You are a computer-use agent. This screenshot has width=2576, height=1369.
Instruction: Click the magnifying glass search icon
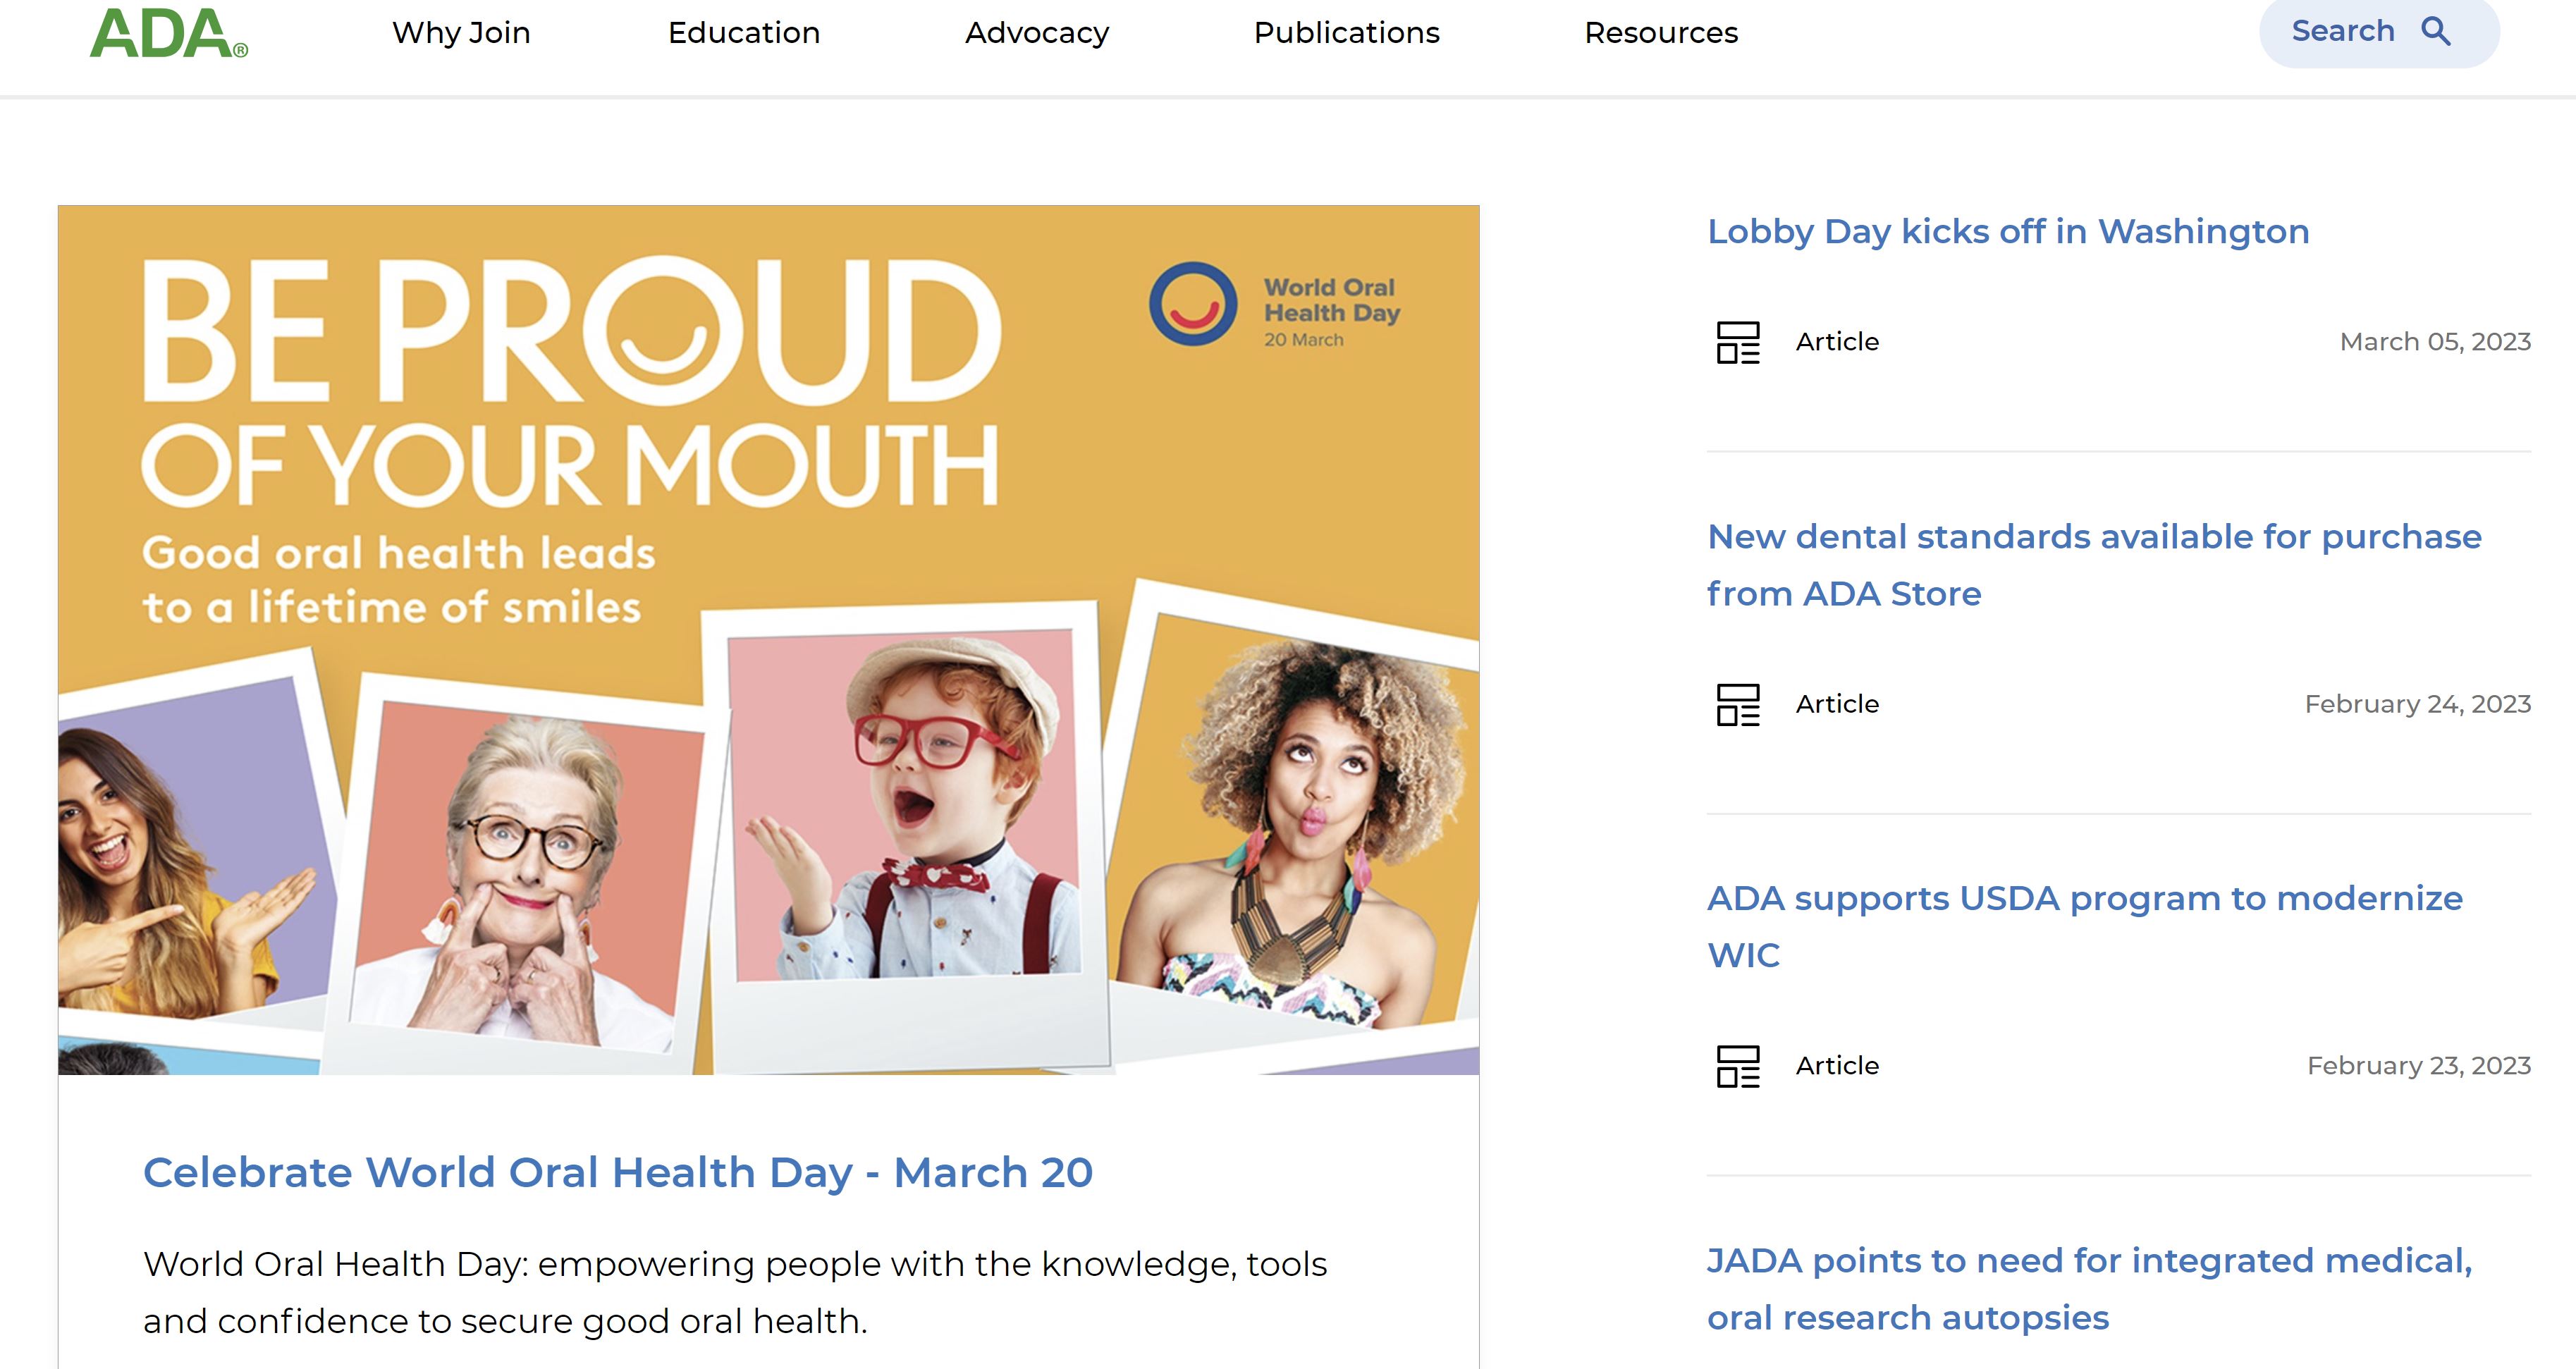click(x=2436, y=32)
